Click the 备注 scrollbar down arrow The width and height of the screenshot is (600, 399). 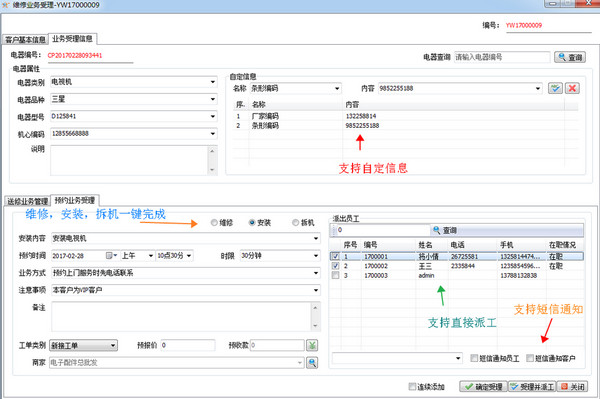(315, 326)
